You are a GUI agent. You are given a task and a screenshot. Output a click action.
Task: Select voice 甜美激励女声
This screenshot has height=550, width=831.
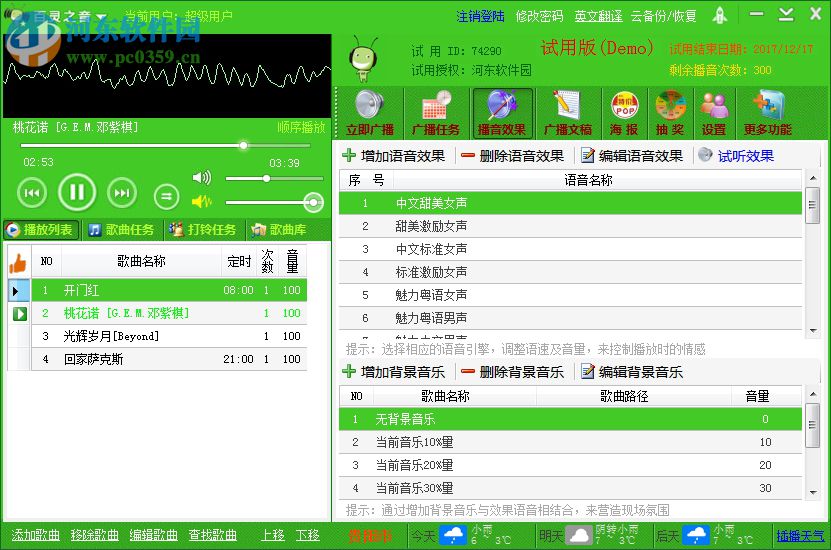570,226
